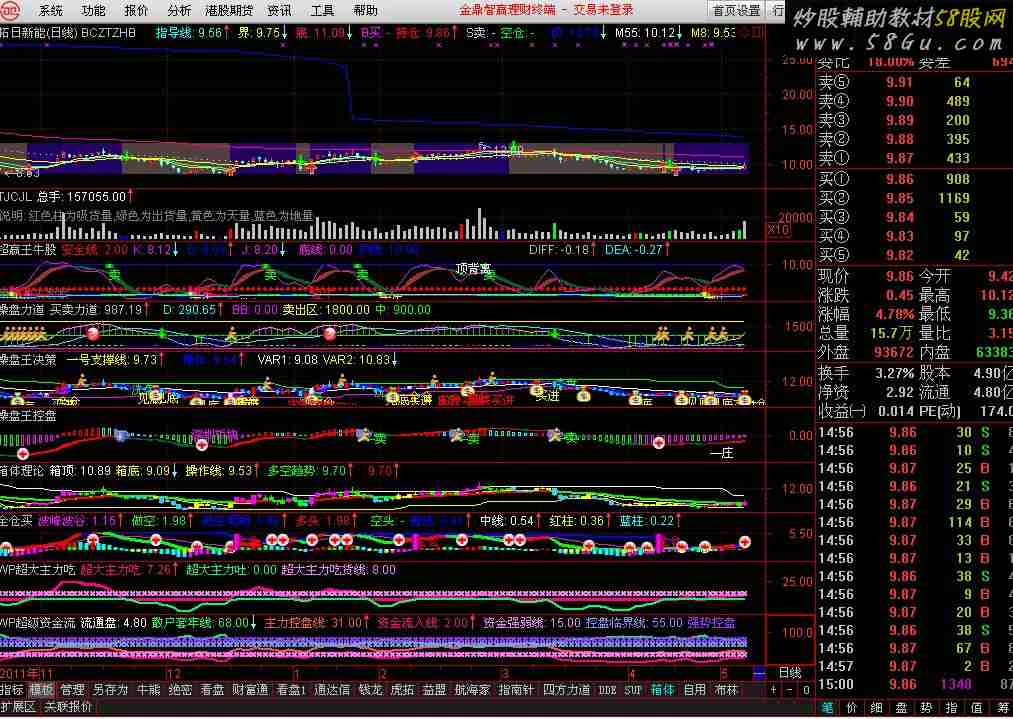The image size is (1013, 719).
Task: Click the 日线 period label
Action: click(x=789, y=672)
